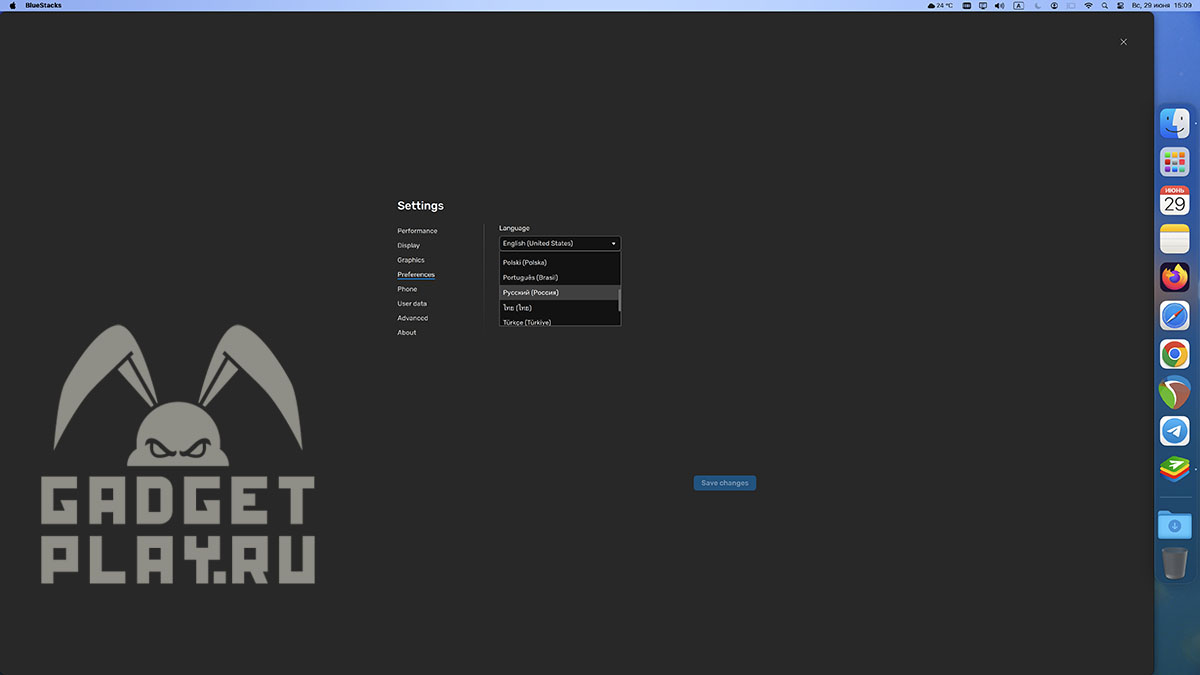Click the Wi-Fi status icon
Viewport: 1200px width, 675px height.
(x=1088, y=5)
